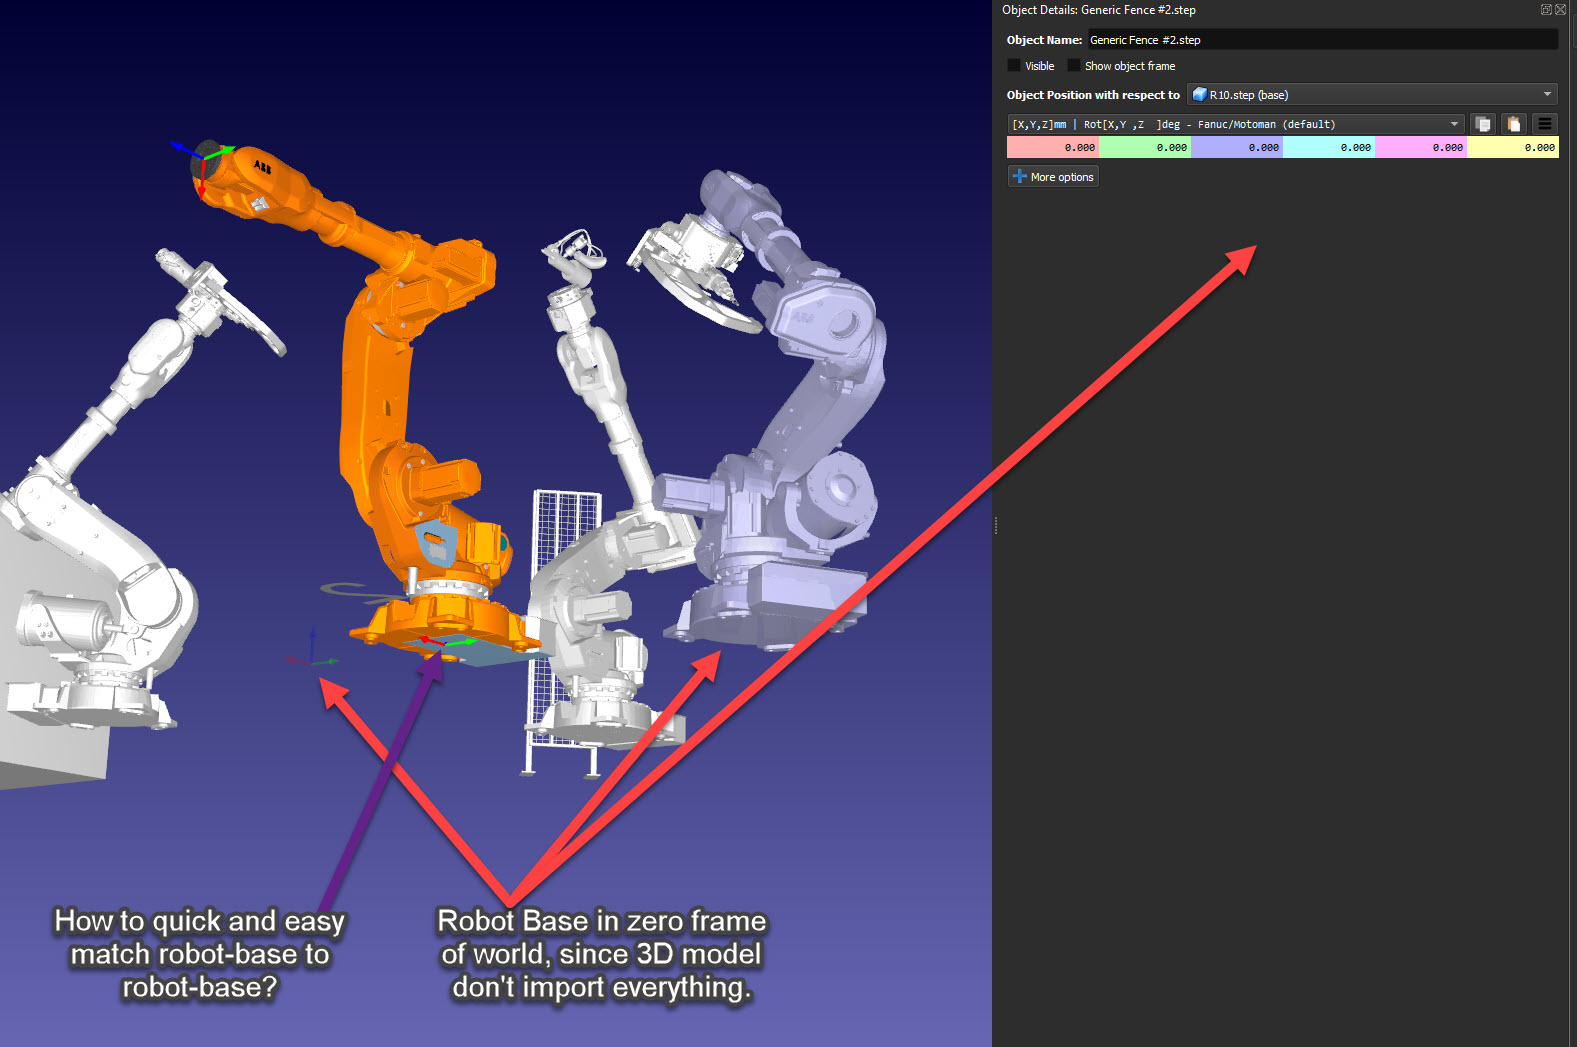Image resolution: width=1577 pixels, height=1047 pixels.
Task: Click the tool frame axes on orange robot
Action: [x=205, y=160]
